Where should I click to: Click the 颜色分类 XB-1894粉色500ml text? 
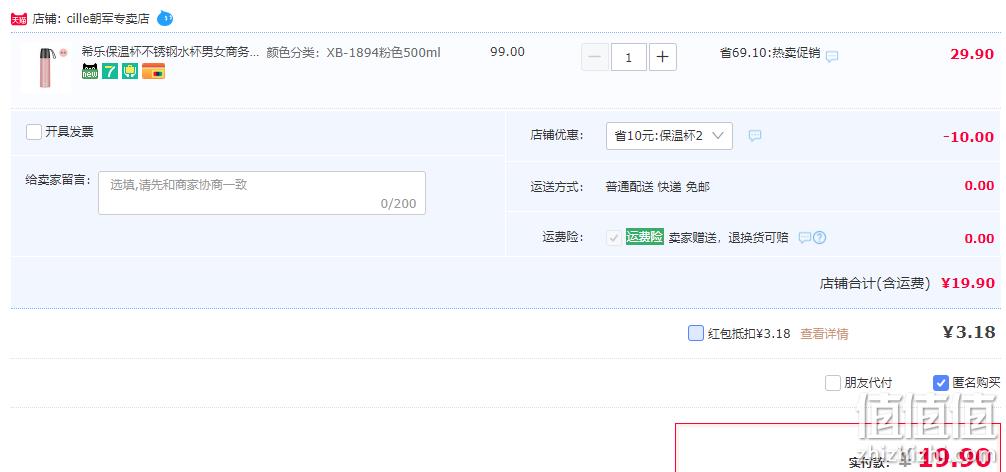354,53
